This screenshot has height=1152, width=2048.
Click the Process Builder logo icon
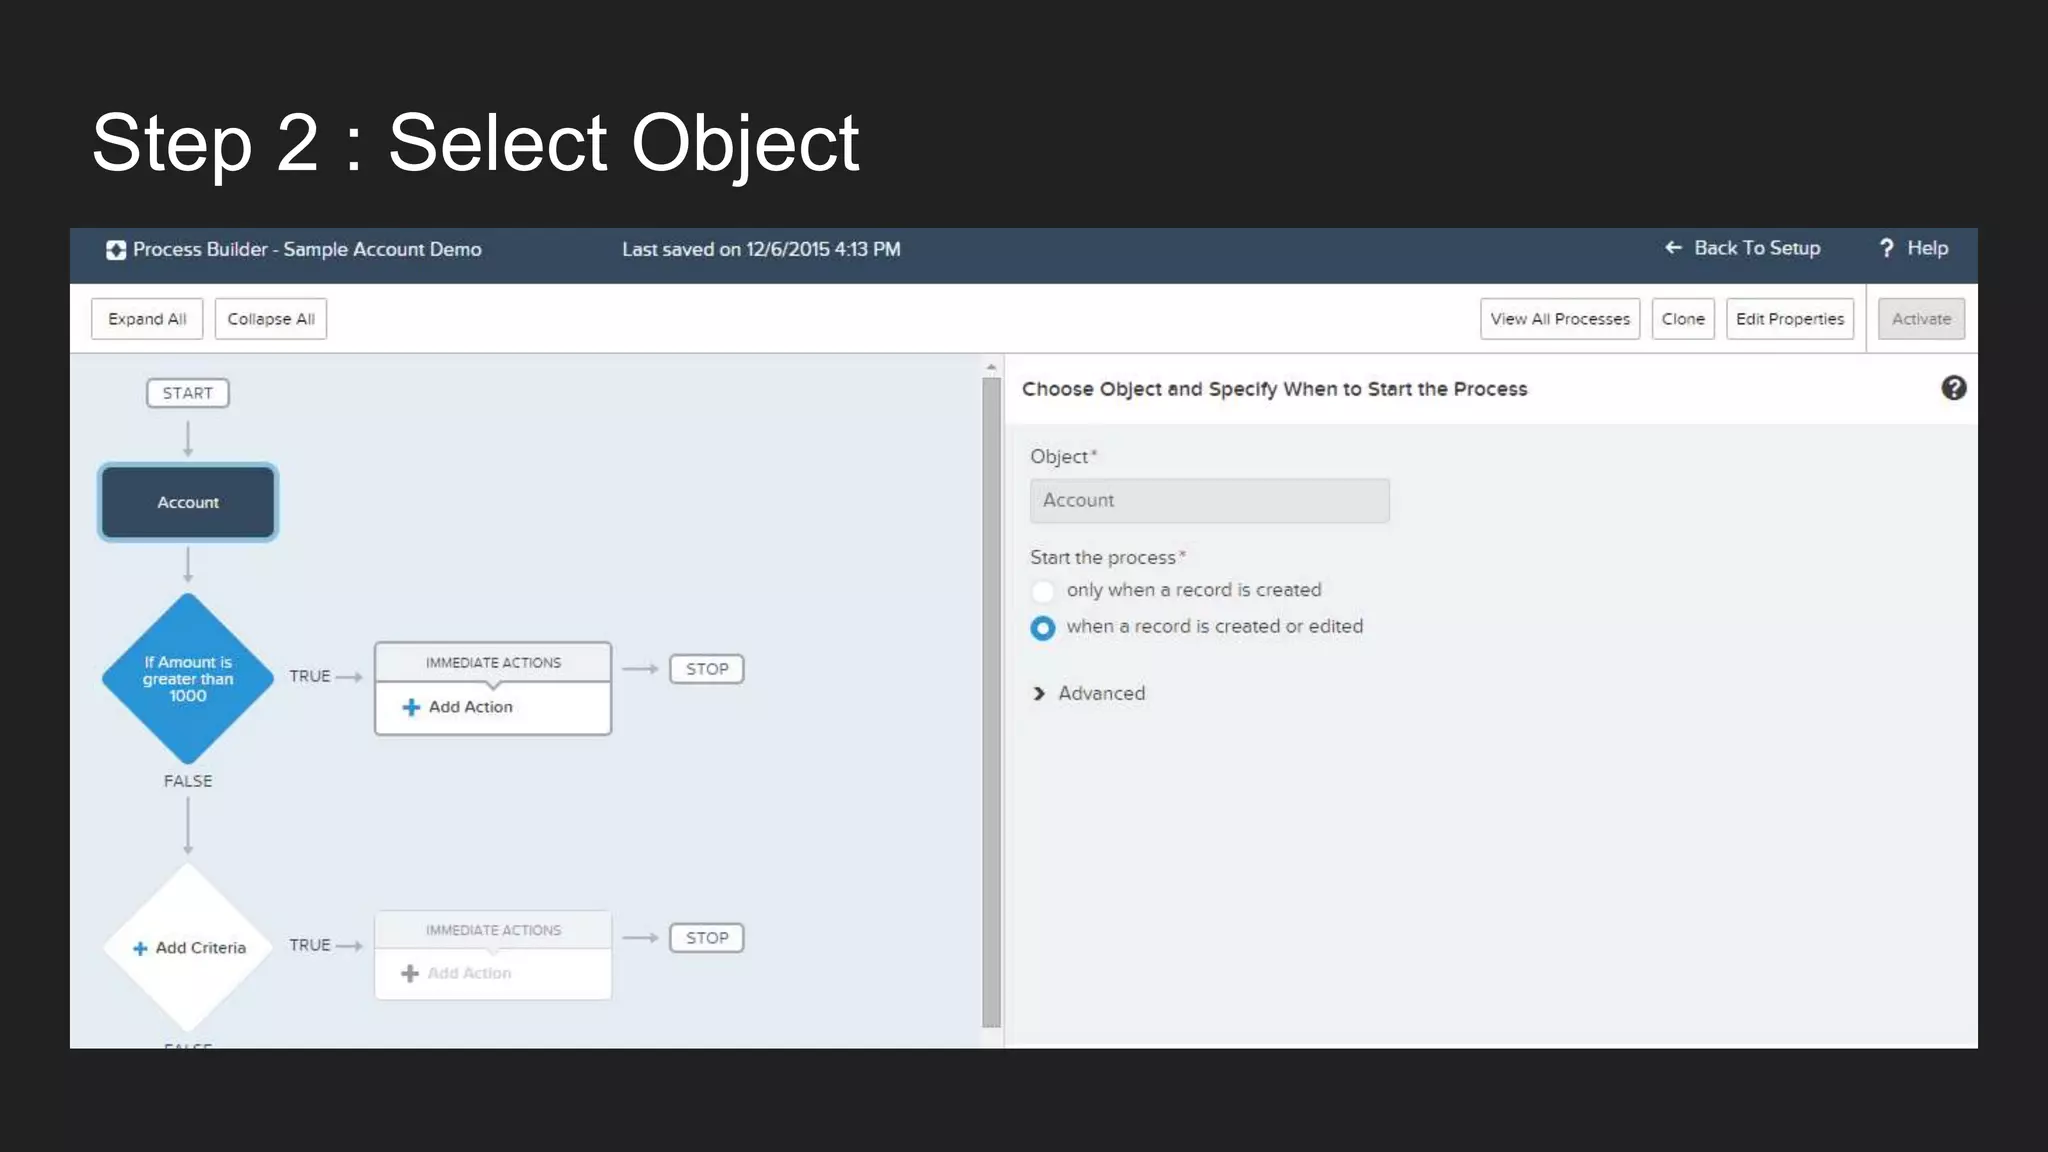116,250
